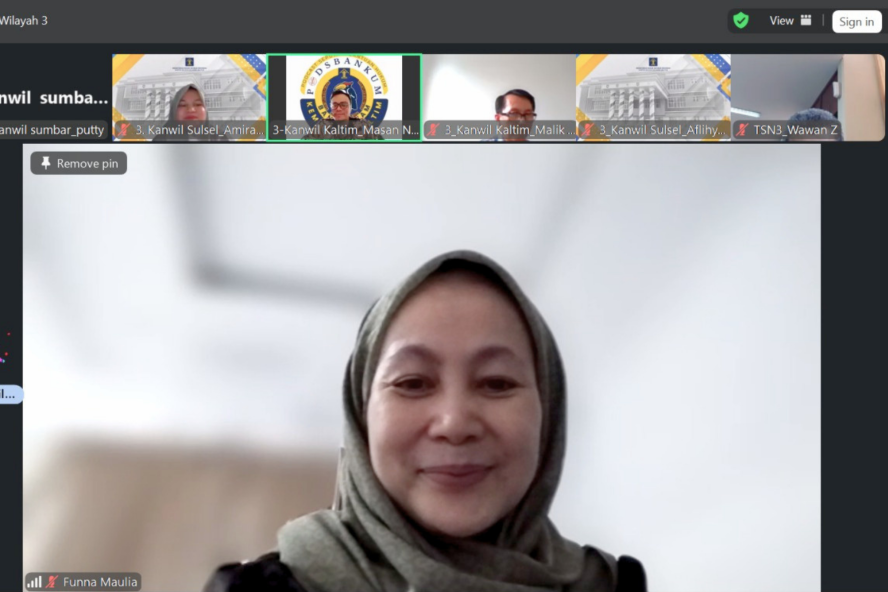Click muted mic icon beside TSN3_Wawan Z
This screenshot has width=888, height=592.
(x=742, y=130)
